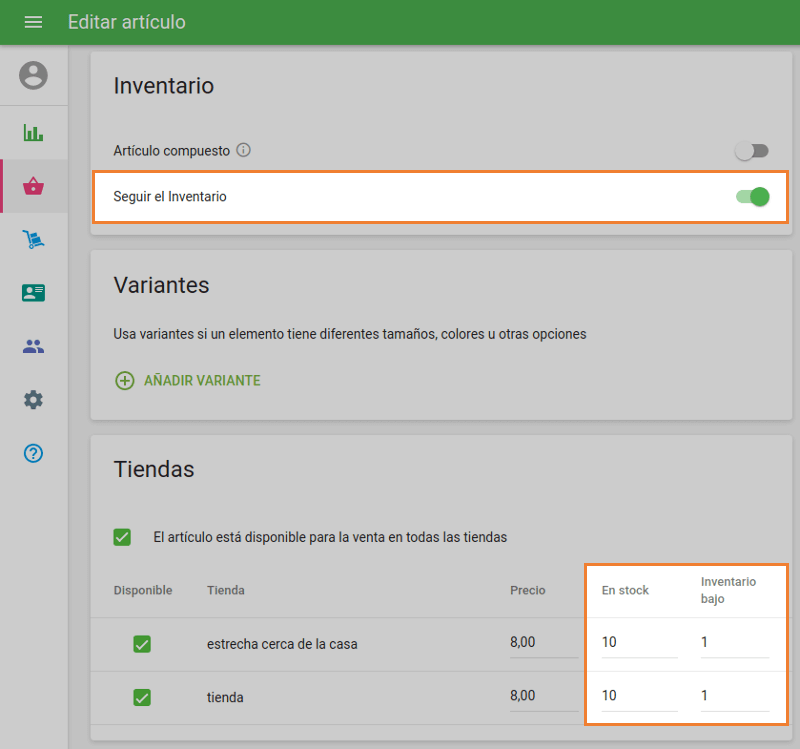Go to the reports bar chart icon
The width and height of the screenshot is (800, 749).
point(33,133)
